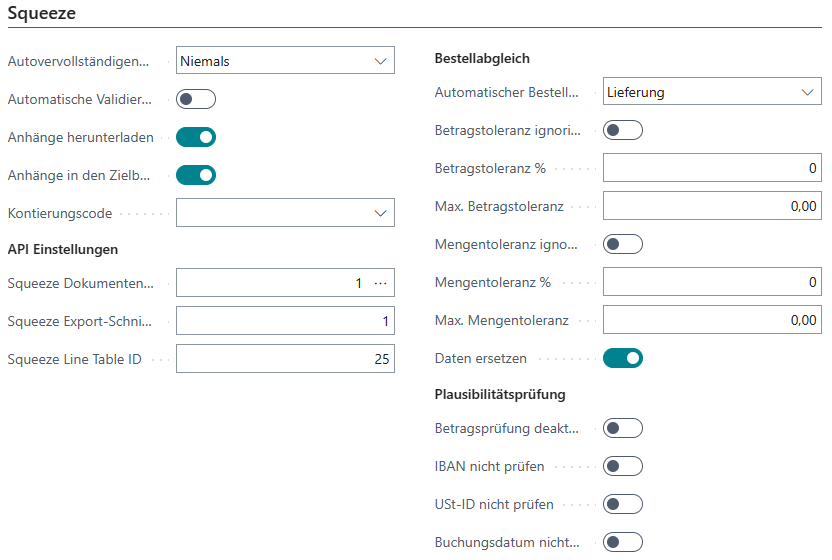
Task: Open the Automatischer Bestellabgleich dropdown showing Lieferung
Action: [x=712, y=92]
